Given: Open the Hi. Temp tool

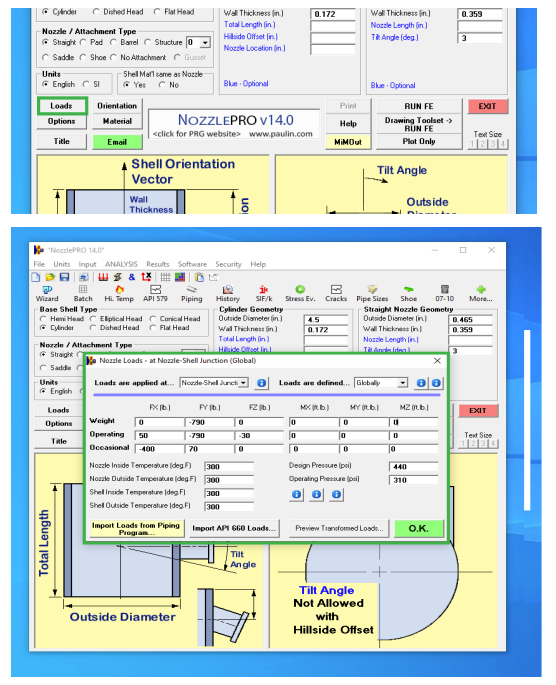Looking at the screenshot, I should (x=119, y=294).
